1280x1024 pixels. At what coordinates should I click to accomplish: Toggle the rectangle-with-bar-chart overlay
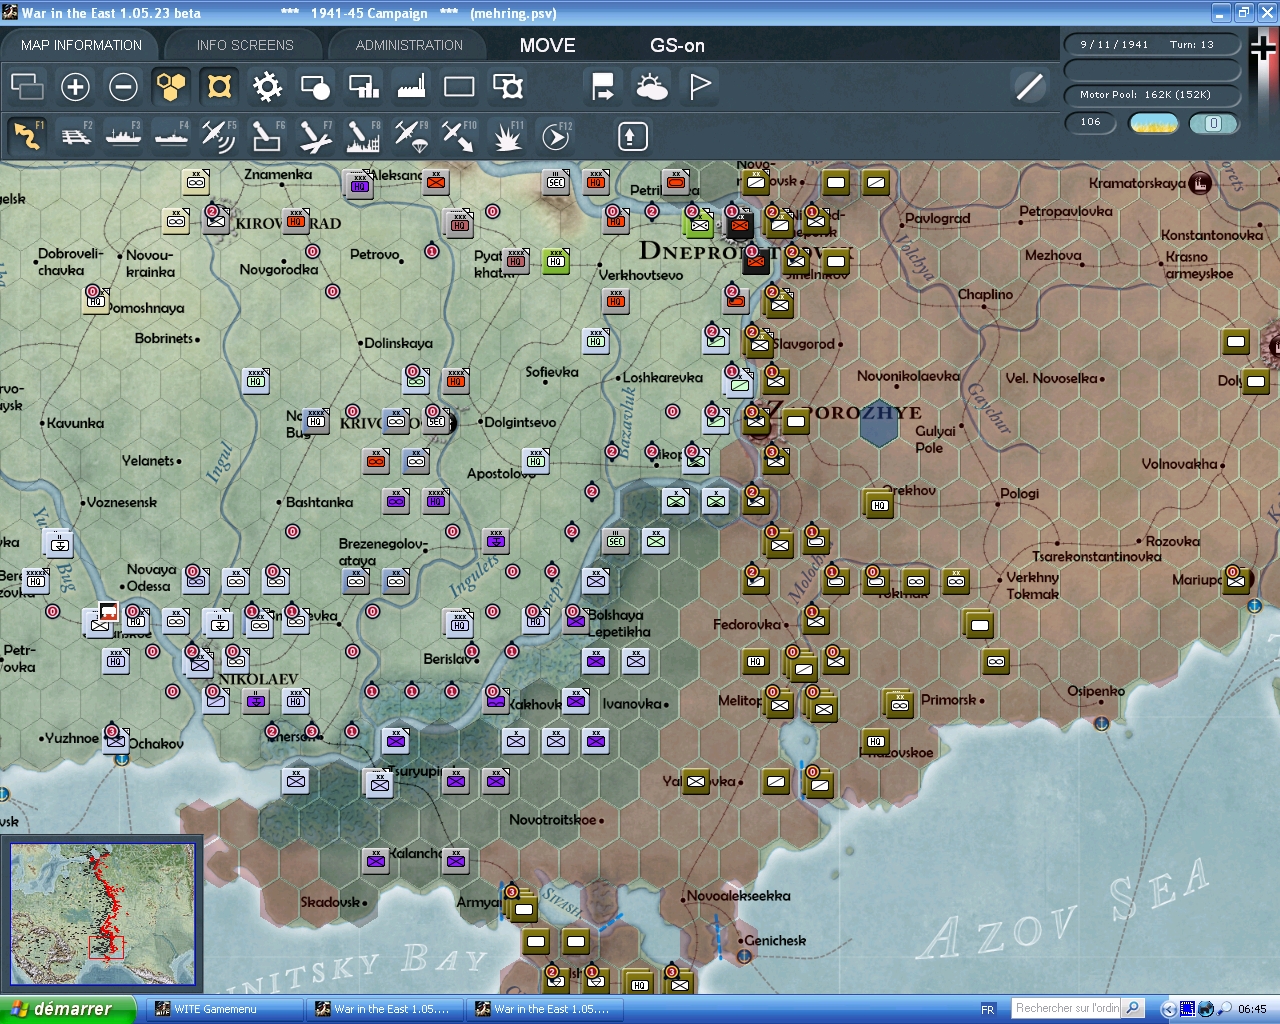tap(363, 87)
